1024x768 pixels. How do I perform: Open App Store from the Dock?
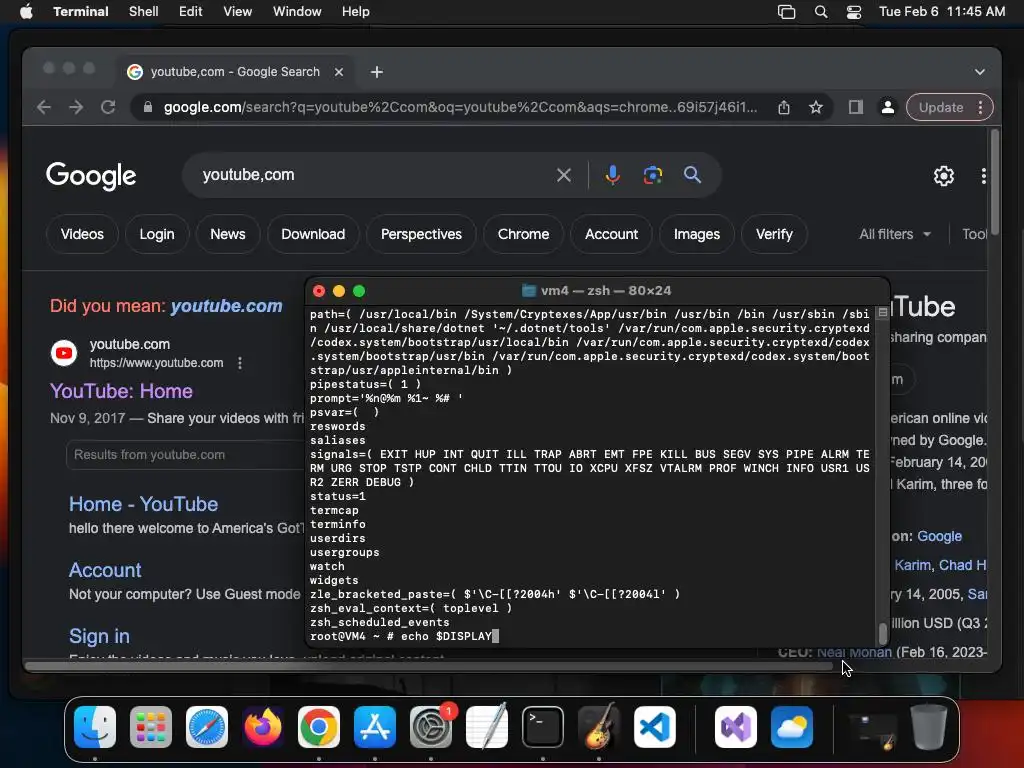click(x=375, y=727)
